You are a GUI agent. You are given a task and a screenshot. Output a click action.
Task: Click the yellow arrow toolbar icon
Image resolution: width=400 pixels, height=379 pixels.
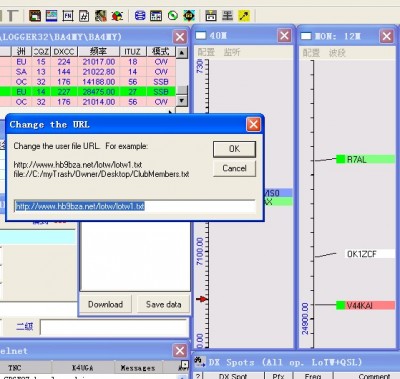(244, 16)
